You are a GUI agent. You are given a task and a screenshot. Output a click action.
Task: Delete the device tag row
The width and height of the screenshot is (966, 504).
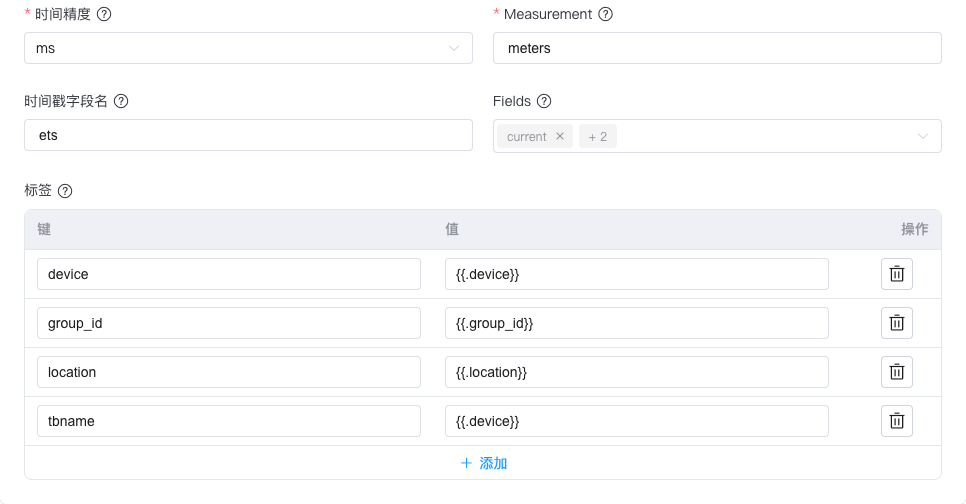click(x=896, y=274)
